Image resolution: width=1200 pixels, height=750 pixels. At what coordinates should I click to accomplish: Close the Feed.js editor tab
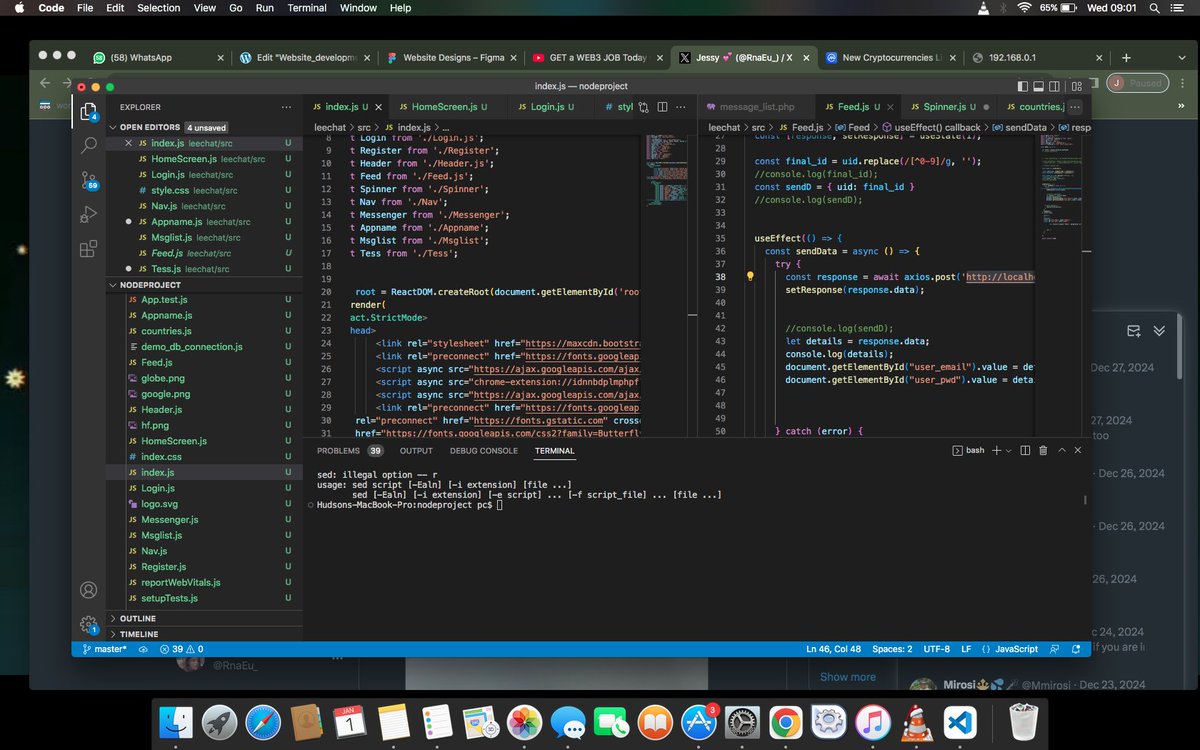tap(888, 106)
